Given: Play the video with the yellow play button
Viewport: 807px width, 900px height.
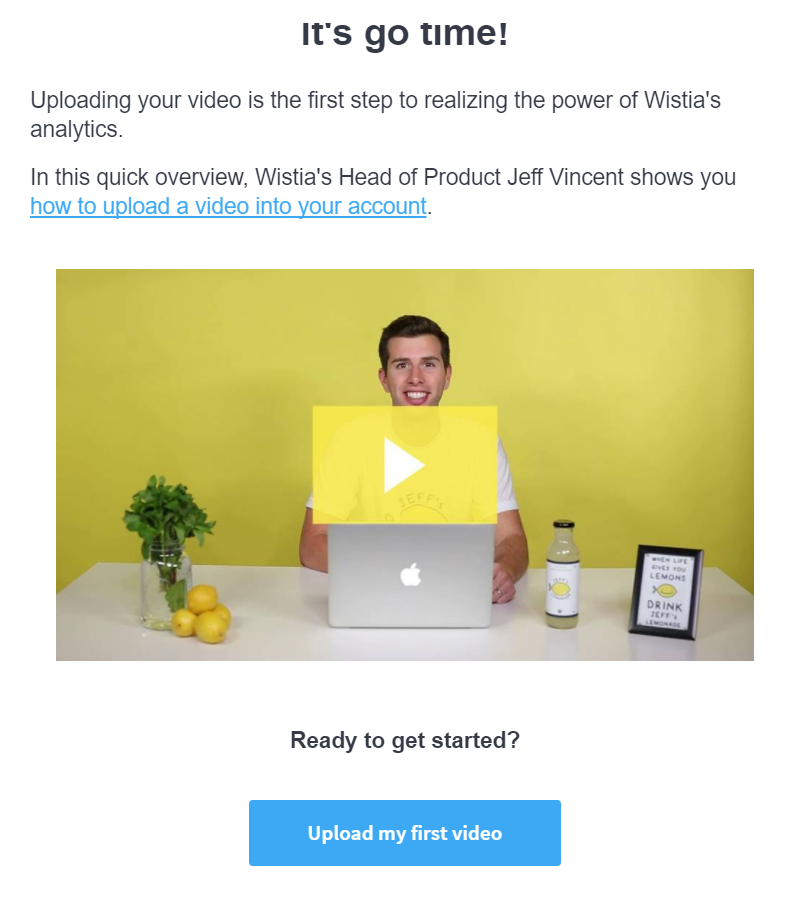Looking at the screenshot, I should [x=405, y=464].
